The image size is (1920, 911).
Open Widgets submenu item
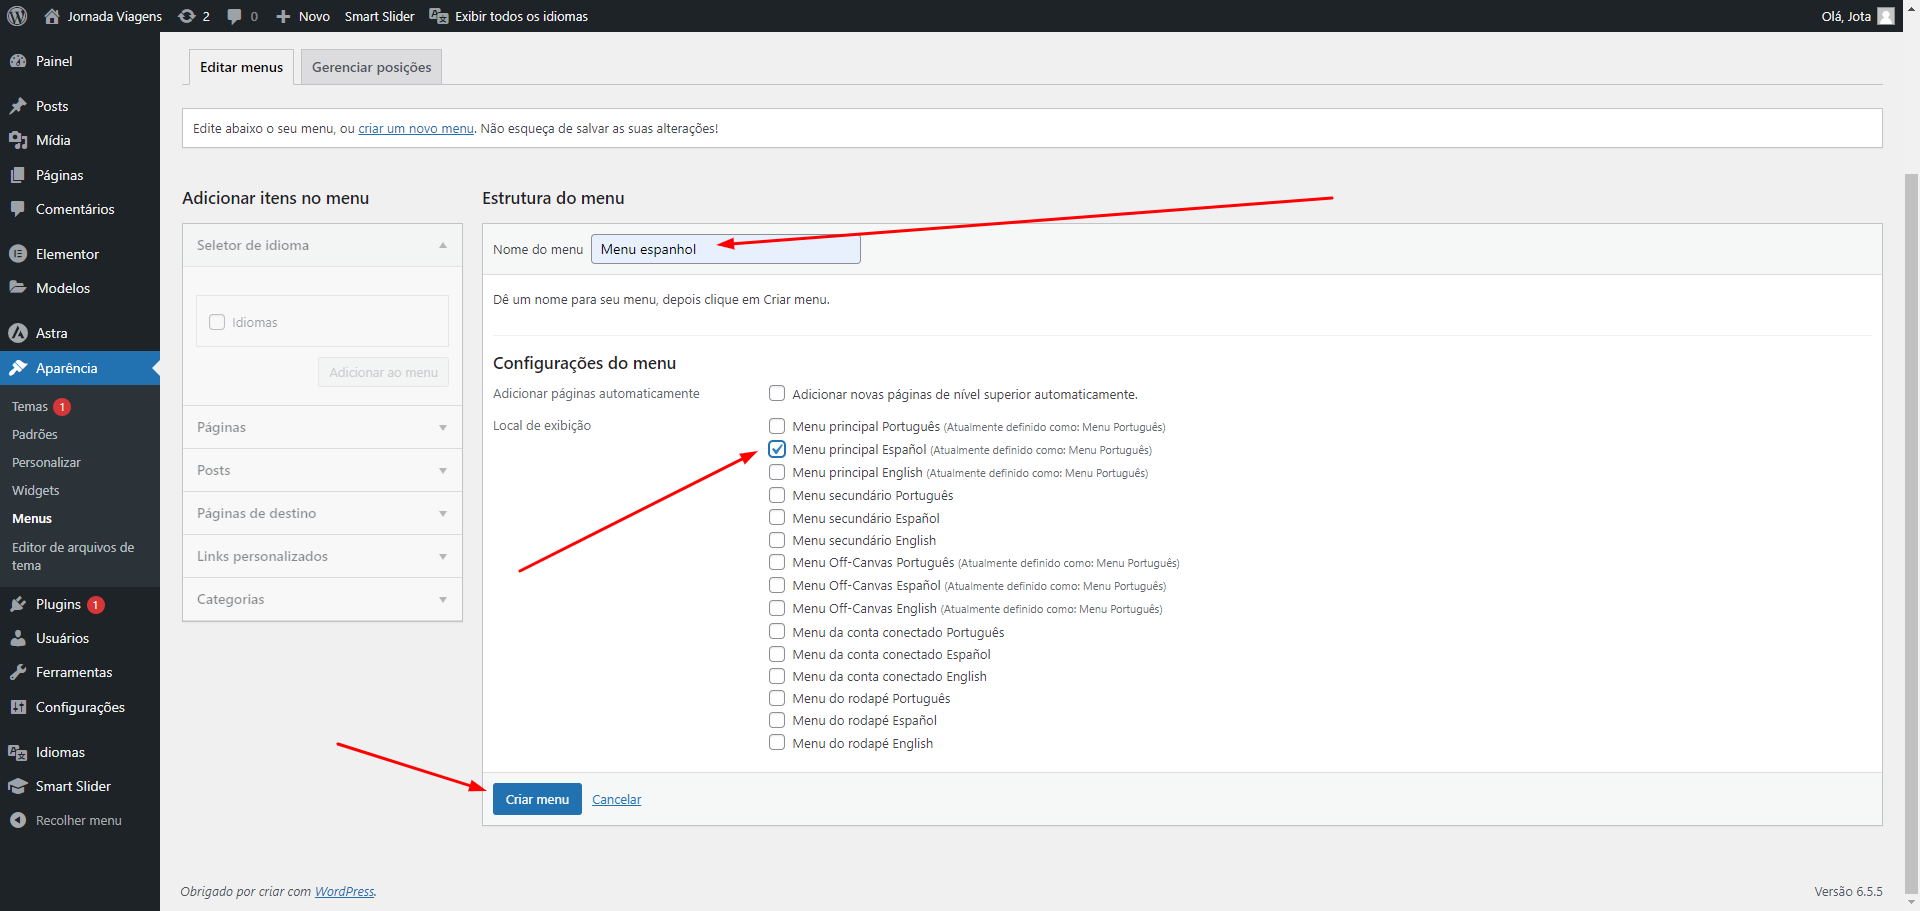click(36, 491)
